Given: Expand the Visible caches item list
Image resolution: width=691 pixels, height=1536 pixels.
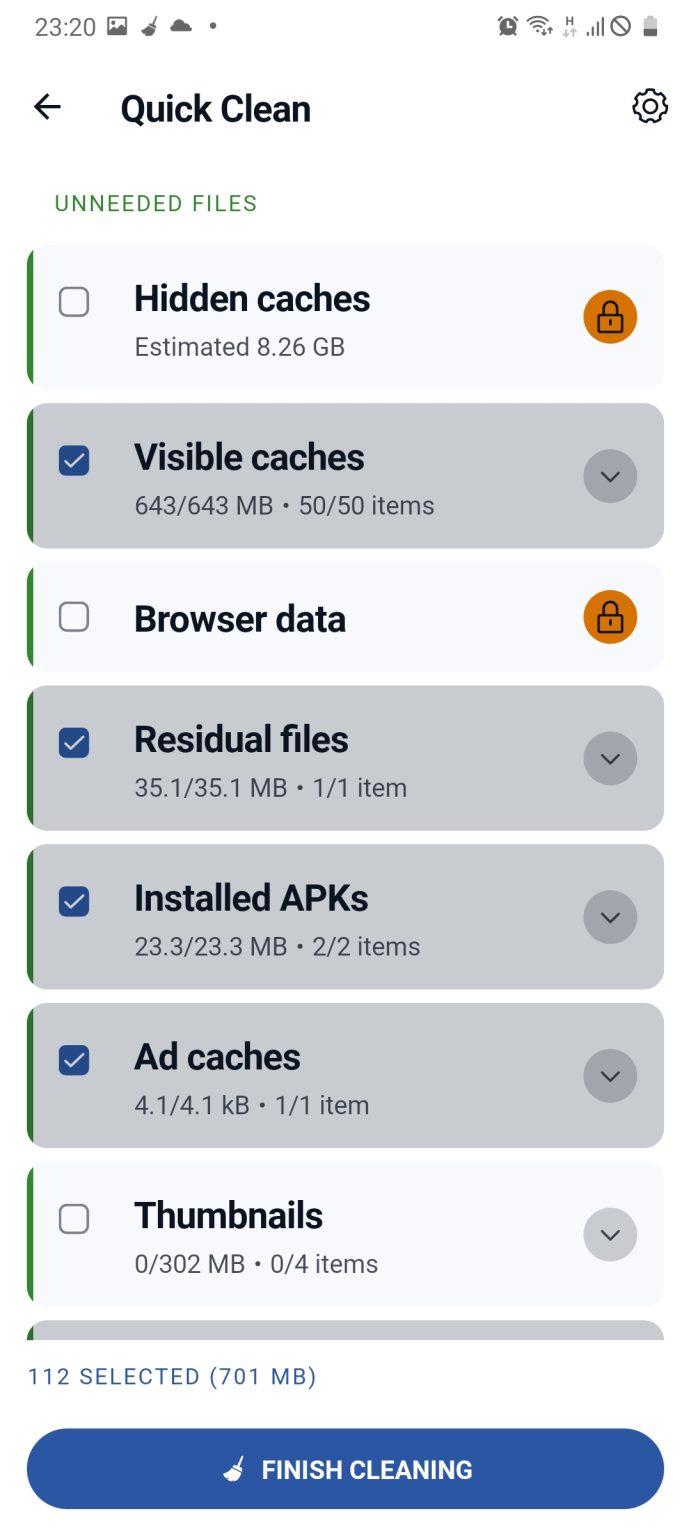Looking at the screenshot, I should click(x=610, y=476).
